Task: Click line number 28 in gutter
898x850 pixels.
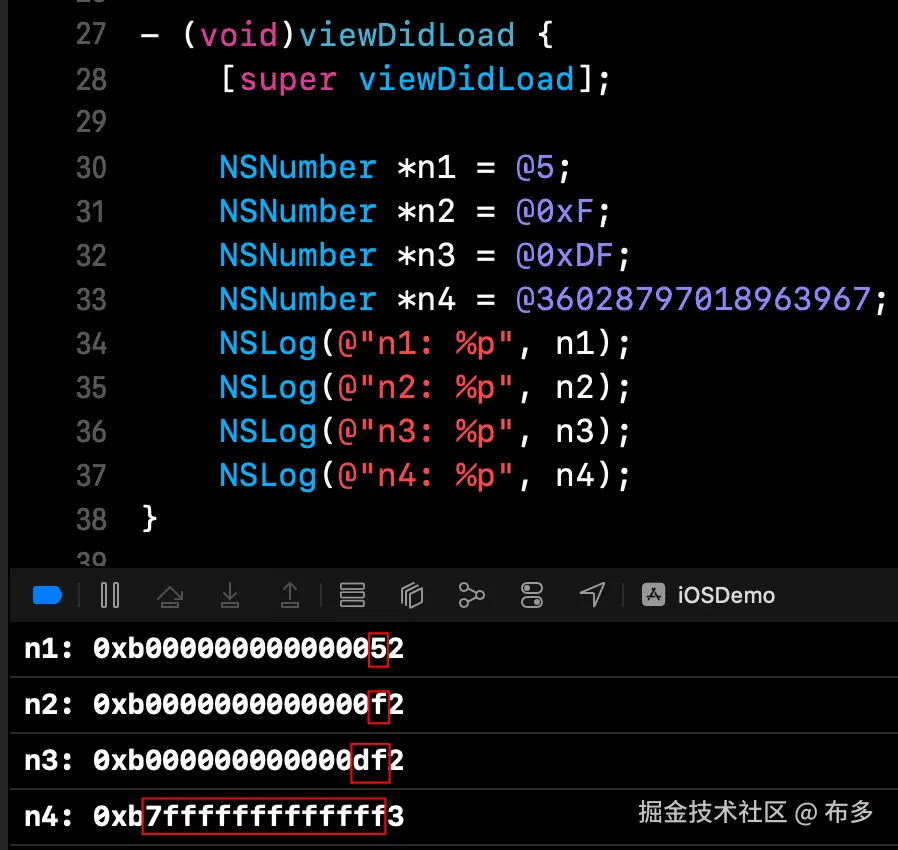Action: pos(91,79)
